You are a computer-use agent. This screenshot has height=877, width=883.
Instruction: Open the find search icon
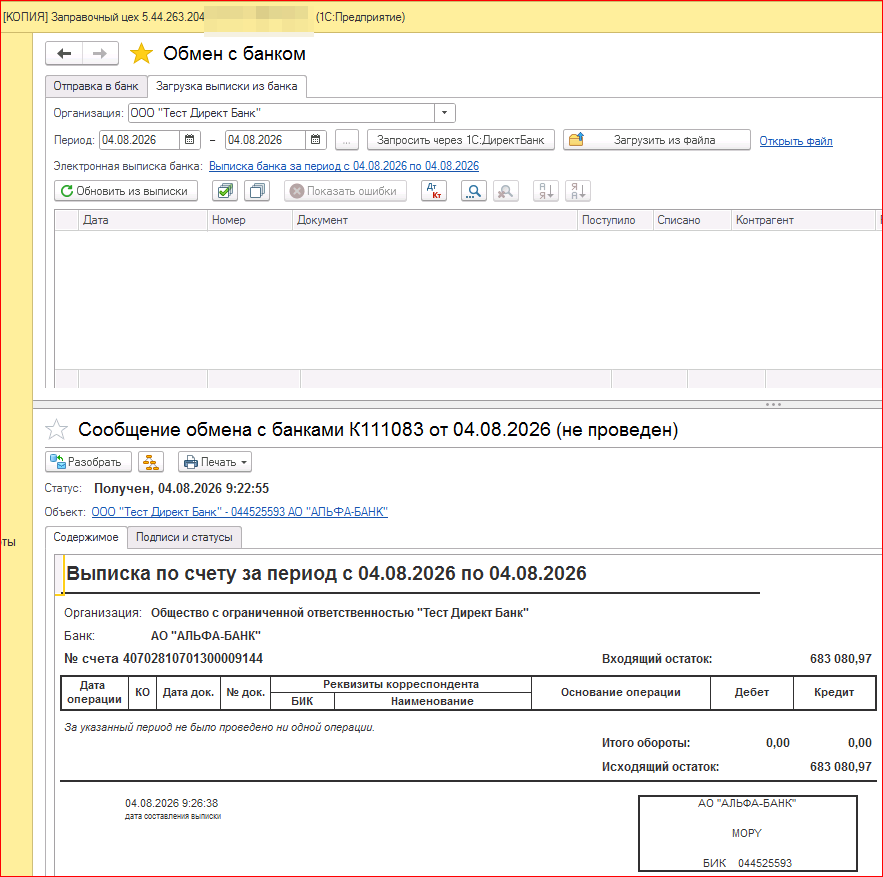click(x=474, y=191)
